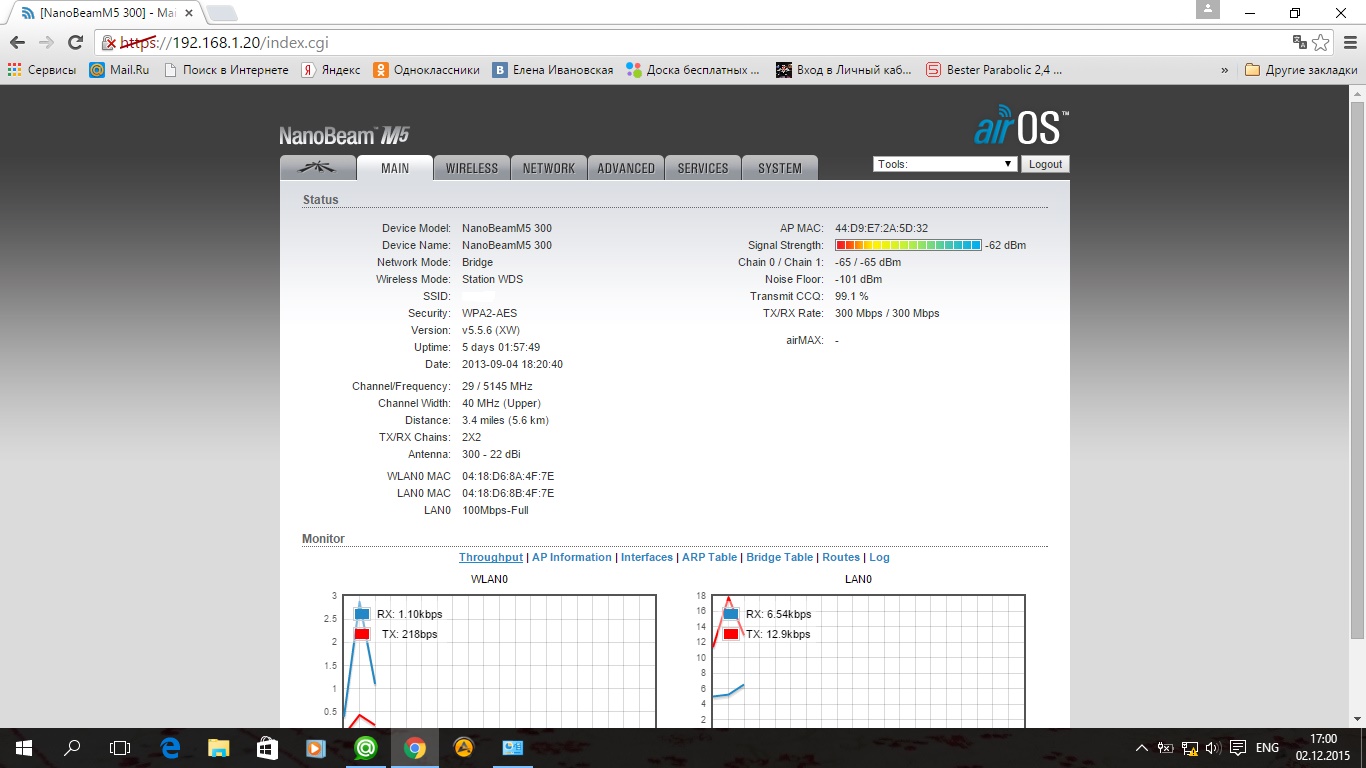This screenshot has height=768, width=1366.
Task: Open Throughput monitor link
Action: [x=491, y=557]
